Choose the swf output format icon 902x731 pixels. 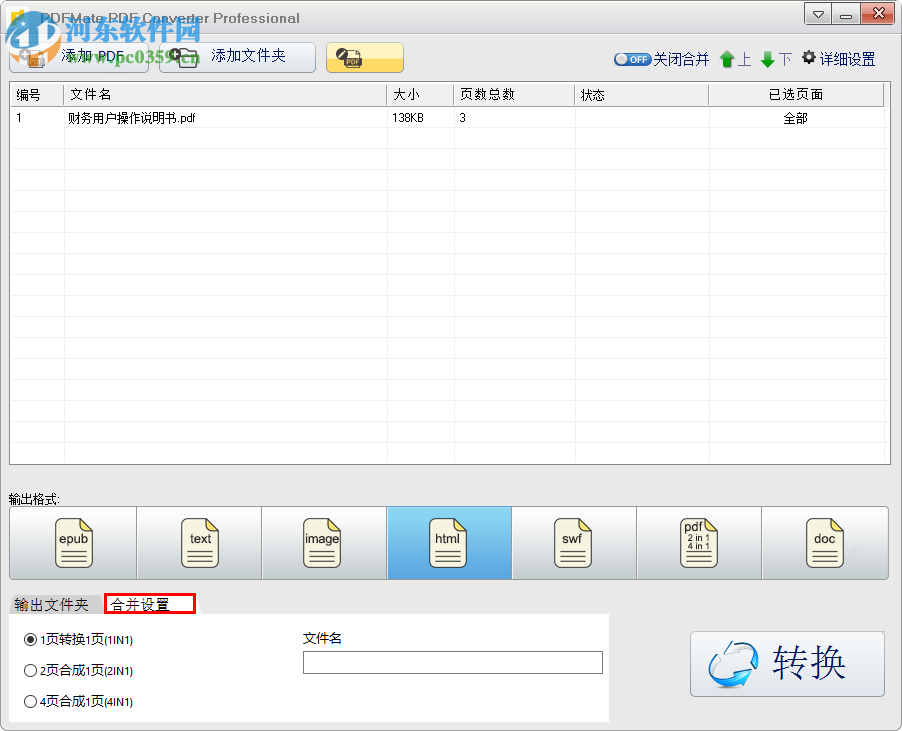pyautogui.click(x=573, y=543)
